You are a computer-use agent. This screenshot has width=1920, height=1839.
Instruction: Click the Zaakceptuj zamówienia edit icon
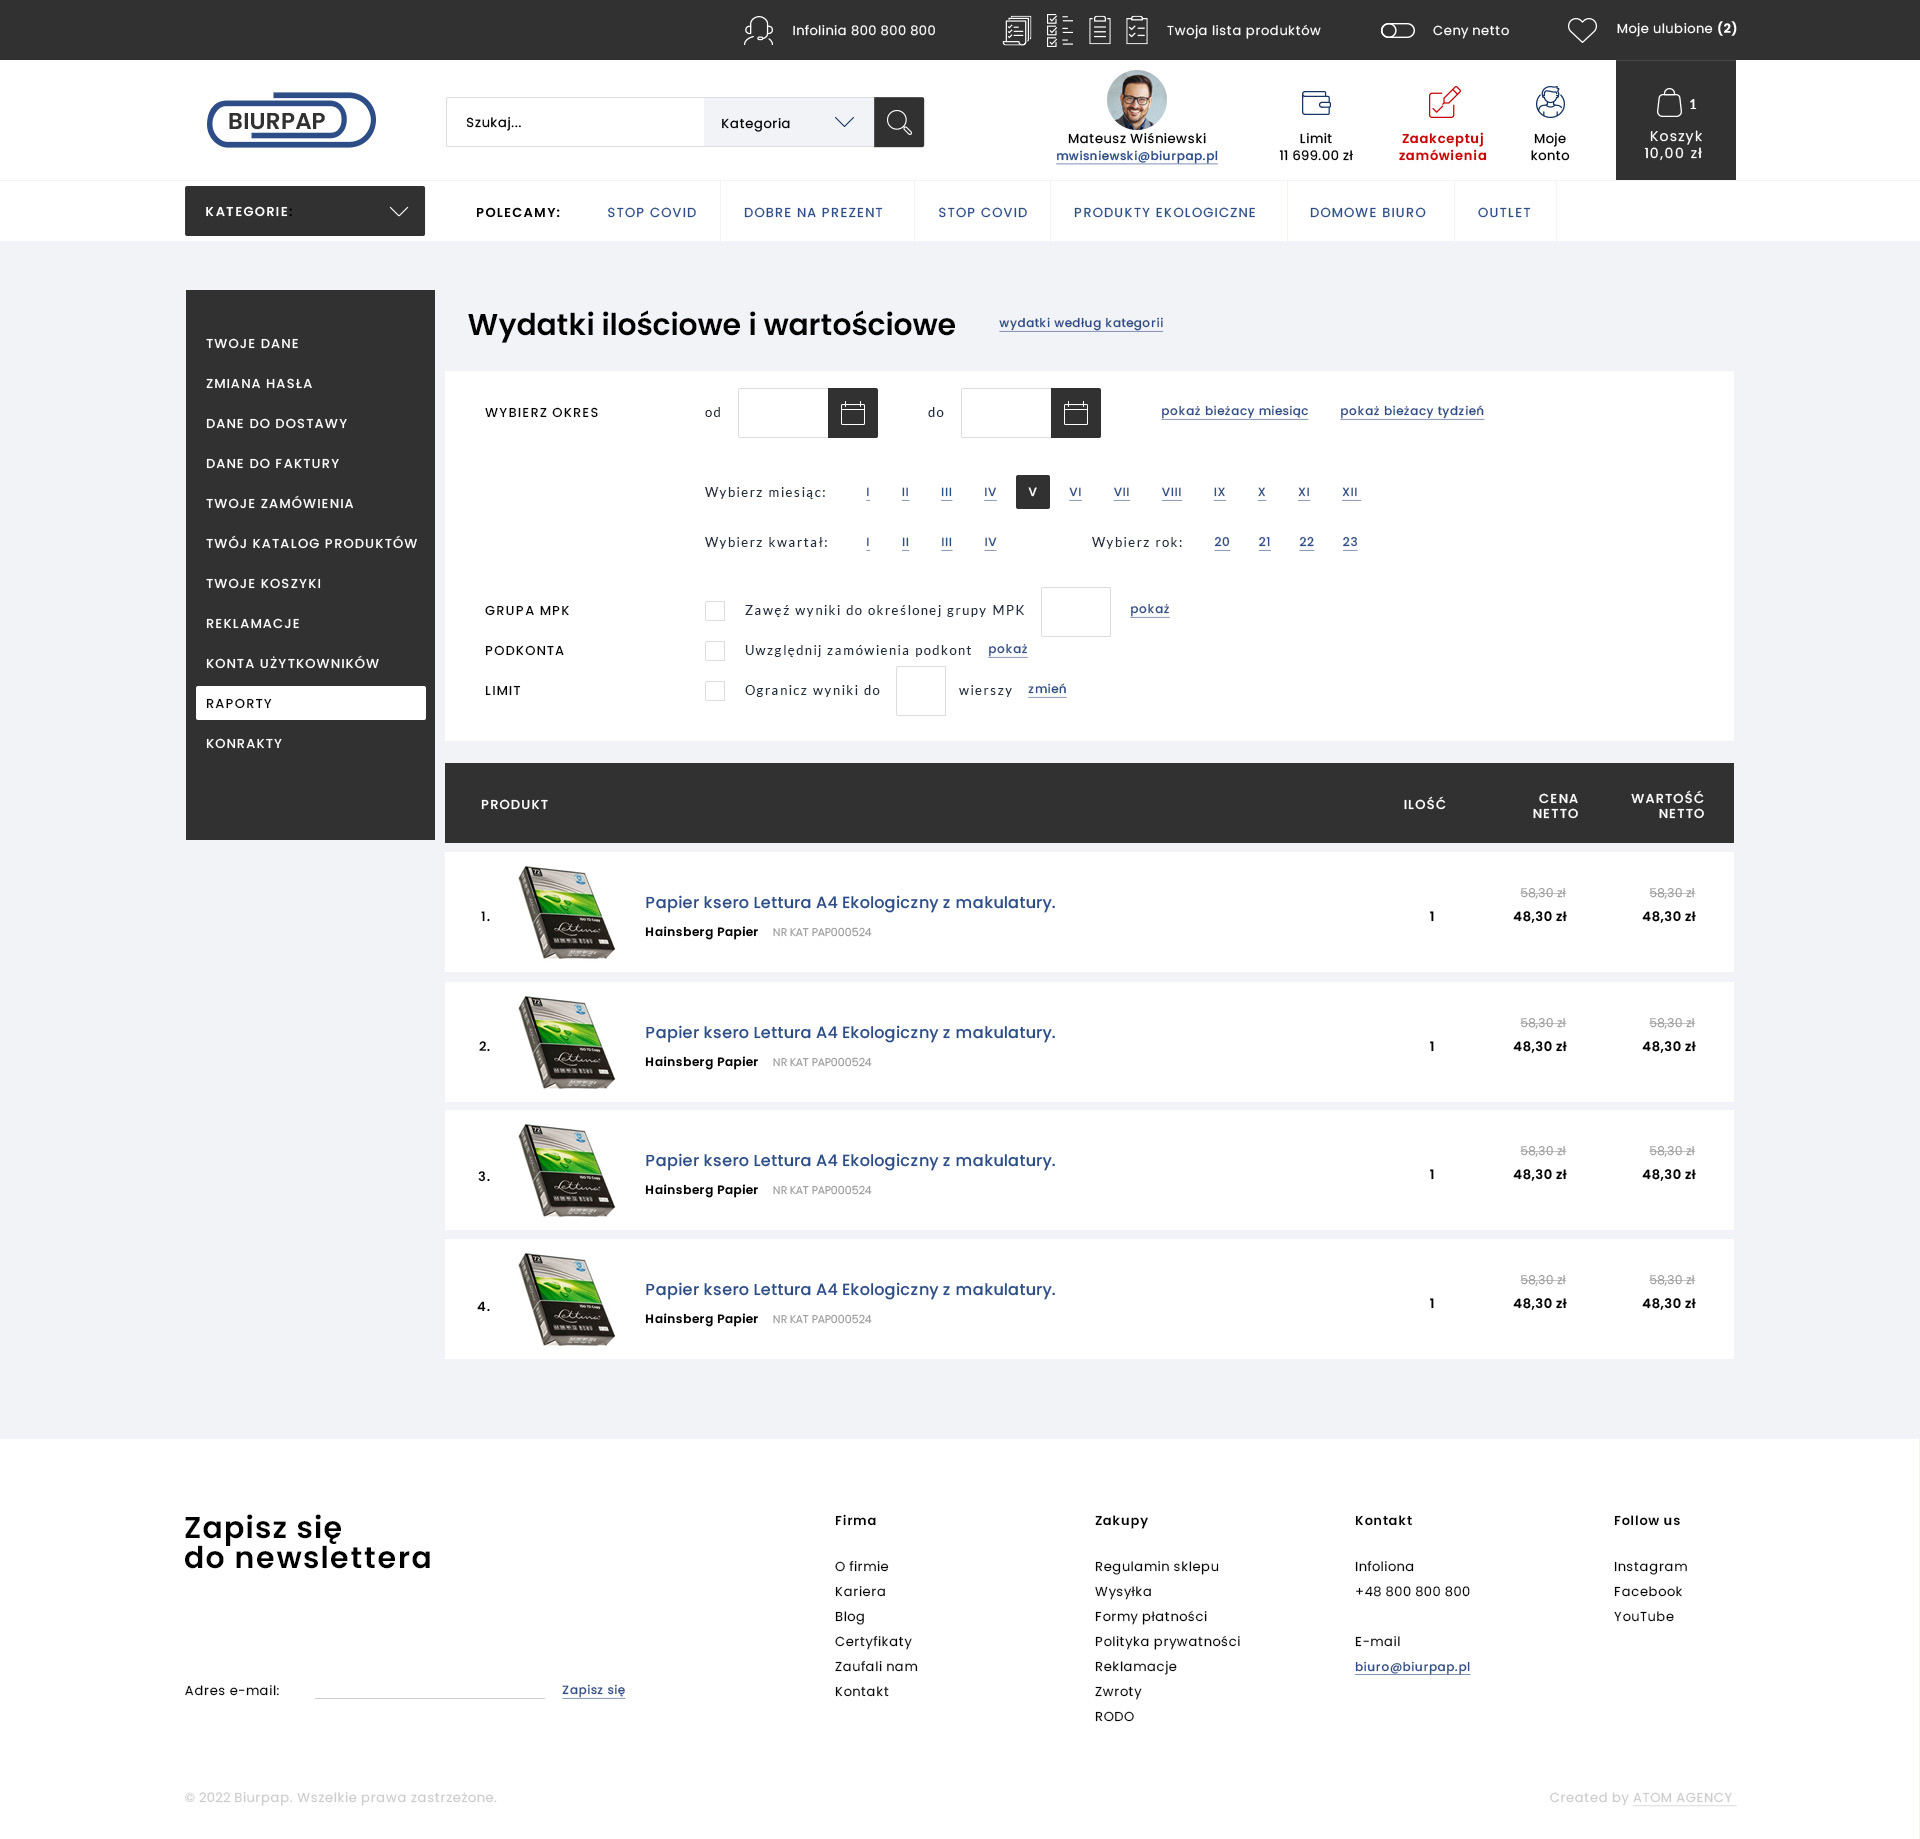[1443, 103]
